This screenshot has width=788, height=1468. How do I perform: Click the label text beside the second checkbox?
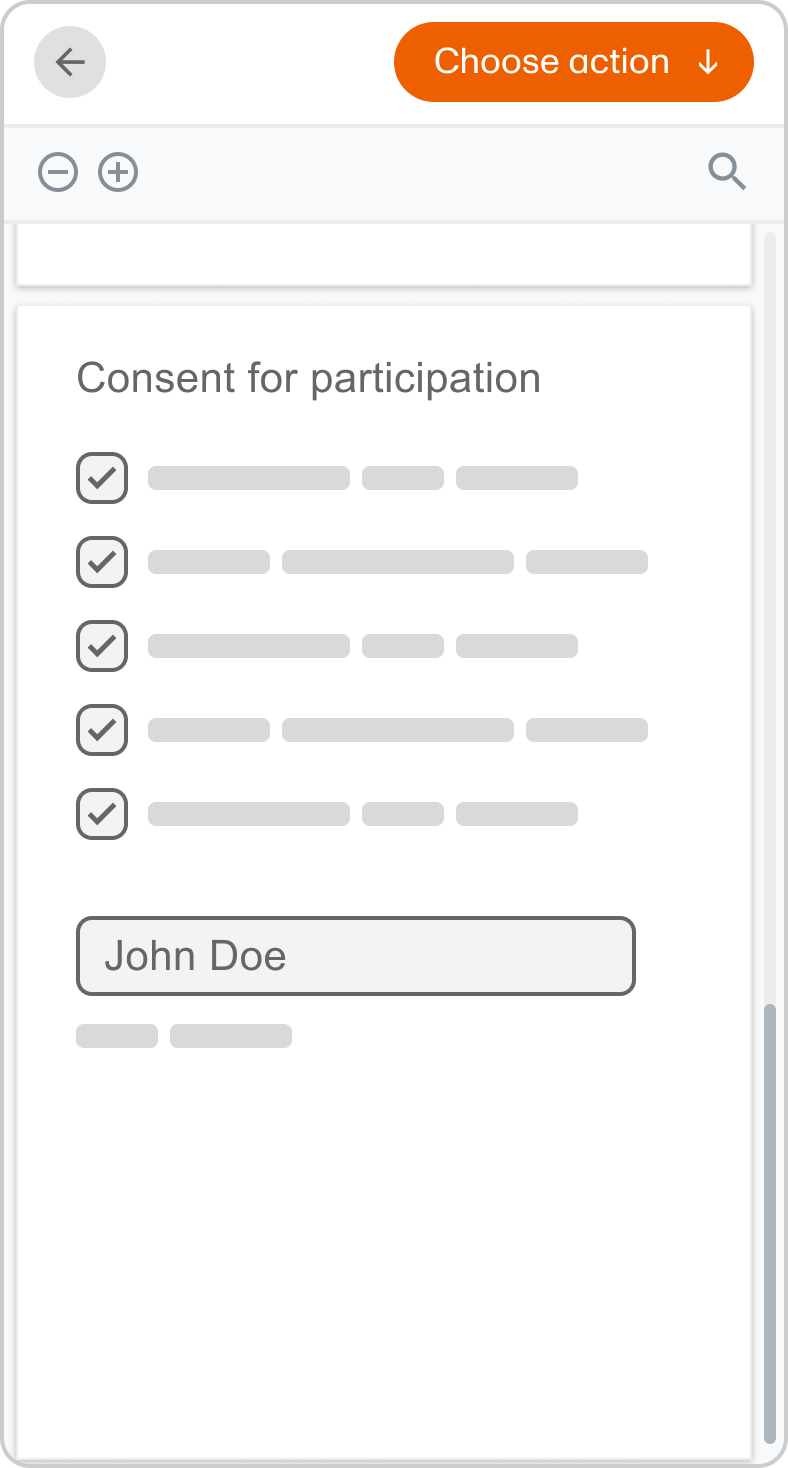[x=397, y=562]
